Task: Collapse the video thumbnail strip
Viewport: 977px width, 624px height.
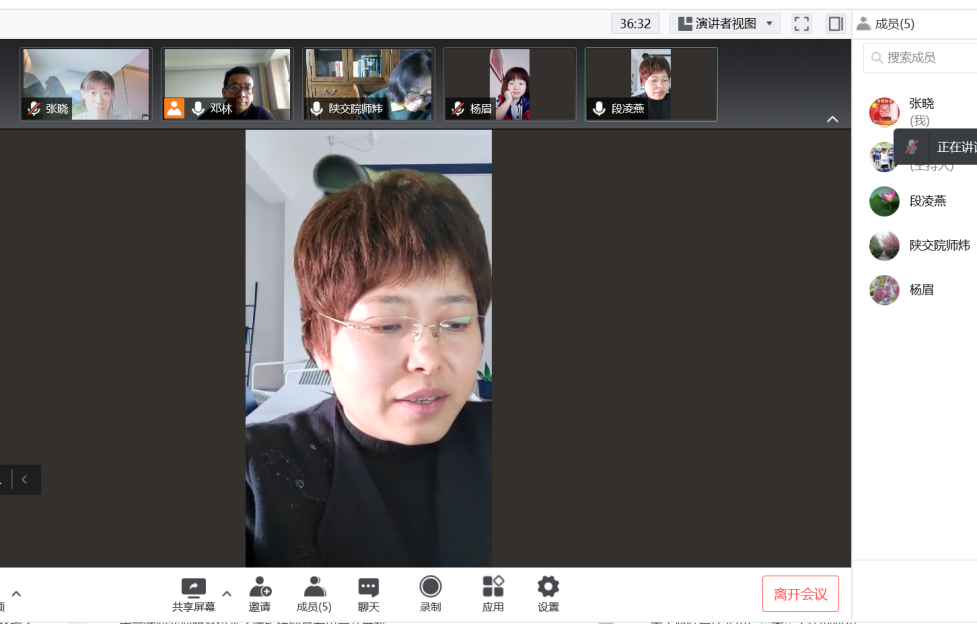Action: pos(832,119)
